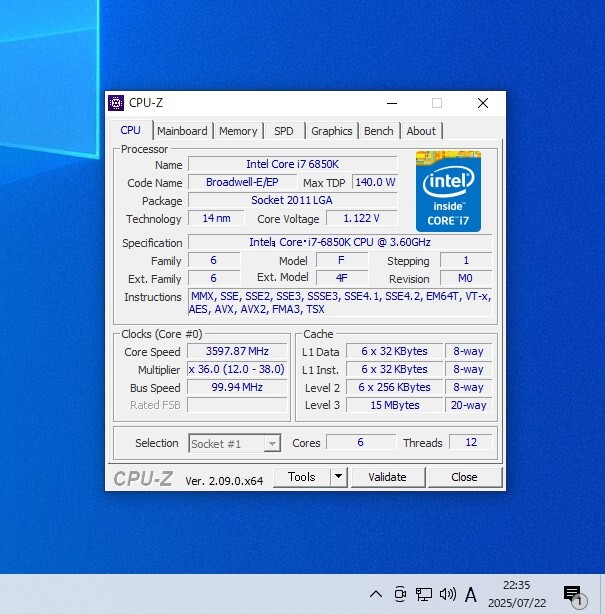Open the notification center icon
Image resolution: width=605 pixels, height=614 pixels.
point(573,595)
